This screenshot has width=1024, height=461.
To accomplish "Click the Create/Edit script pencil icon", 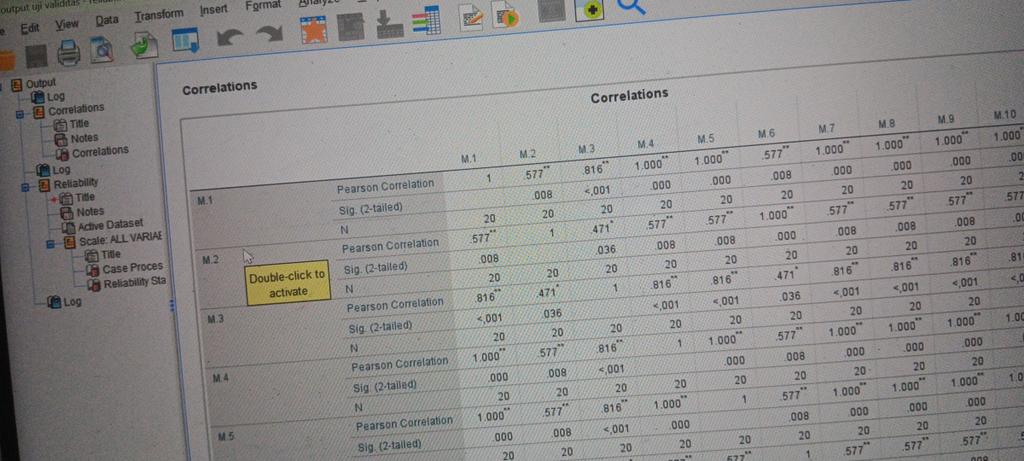I will (x=470, y=18).
